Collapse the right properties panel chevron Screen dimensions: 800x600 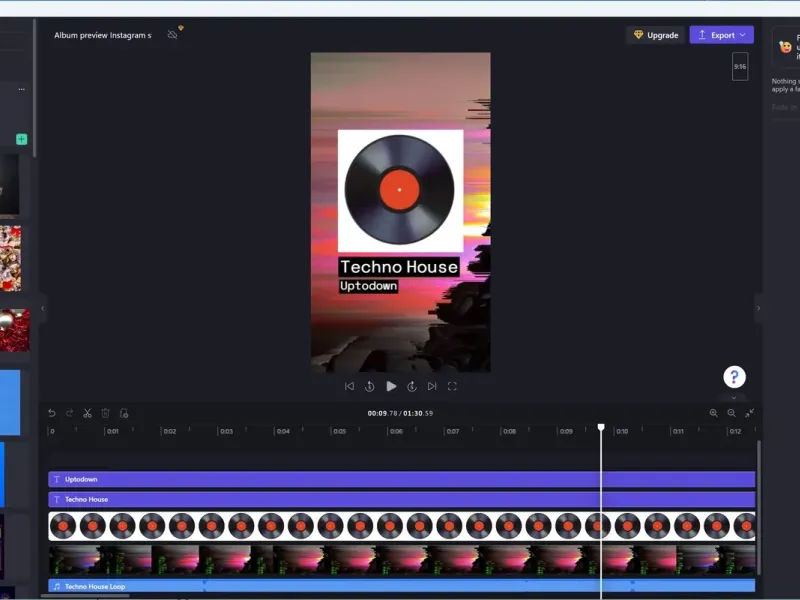click(758, 308)
